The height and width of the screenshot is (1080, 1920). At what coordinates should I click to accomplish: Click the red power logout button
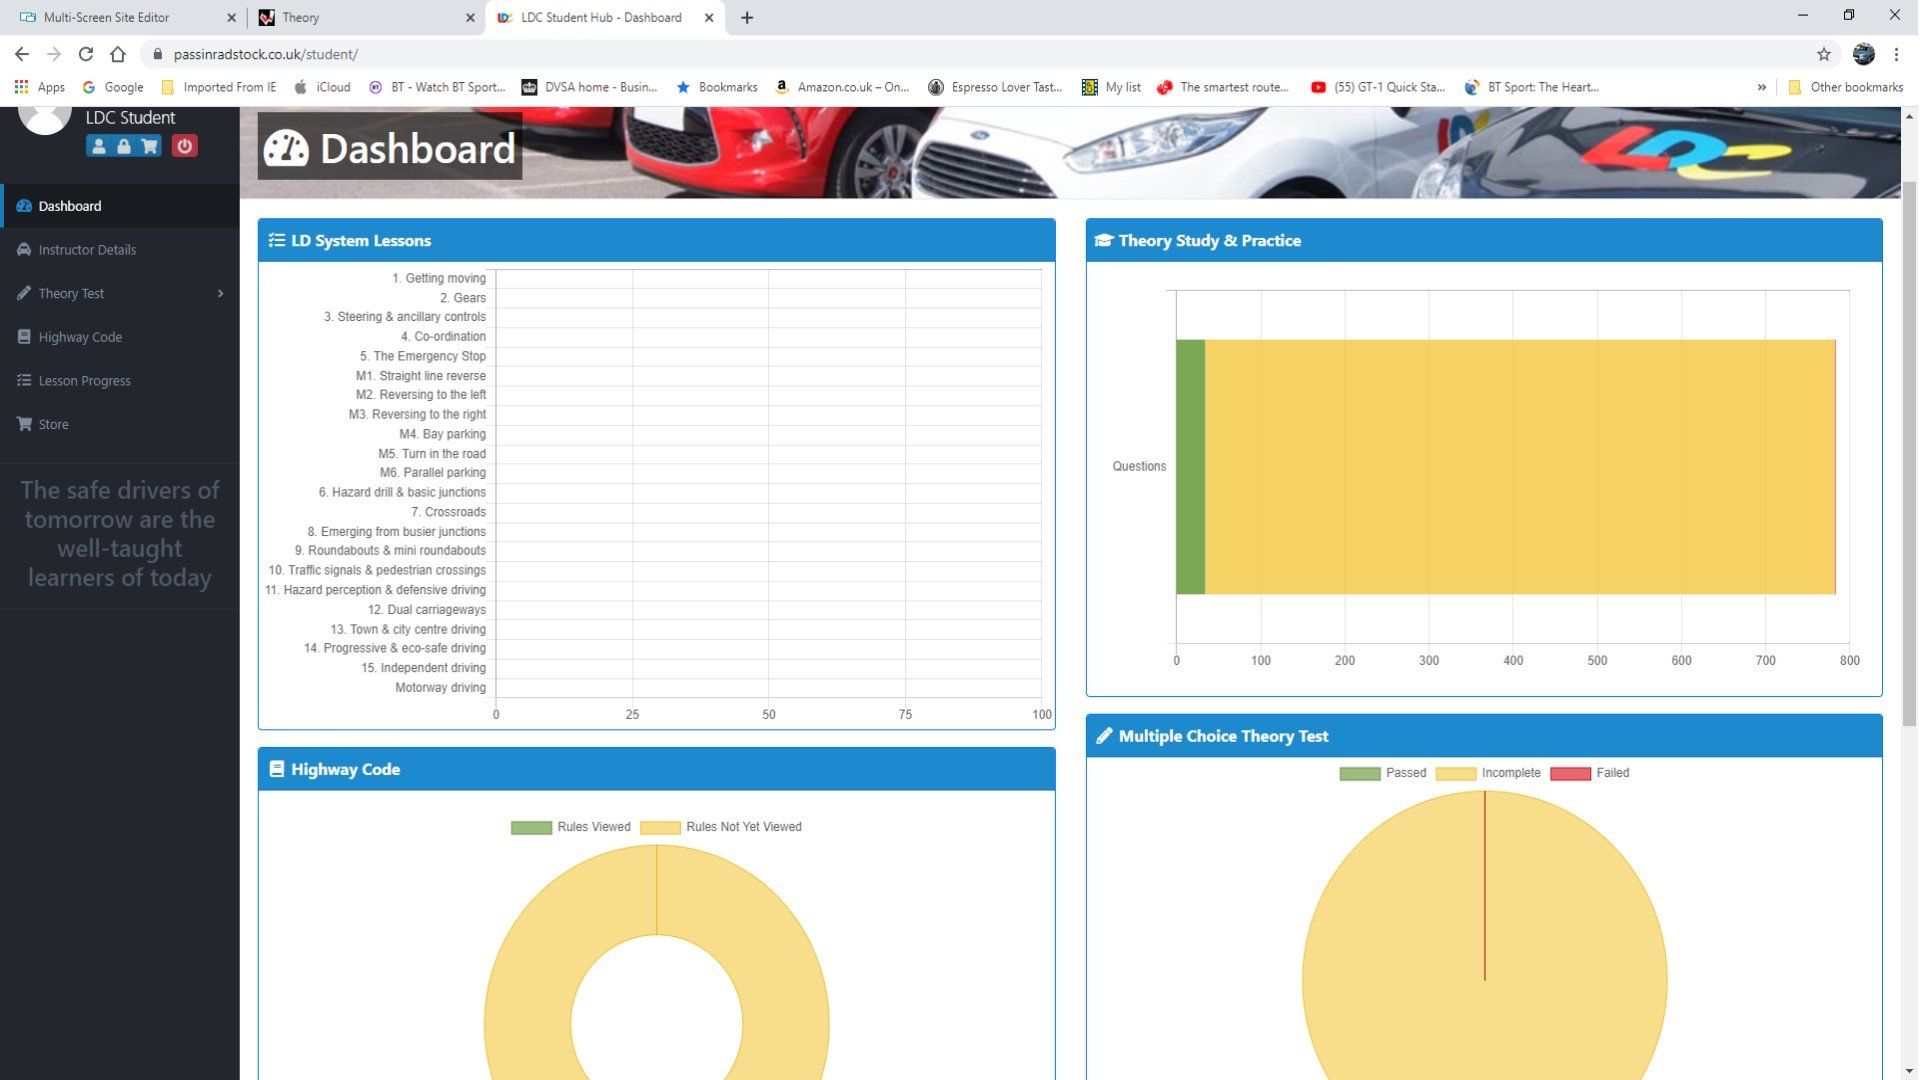point(185,146)
